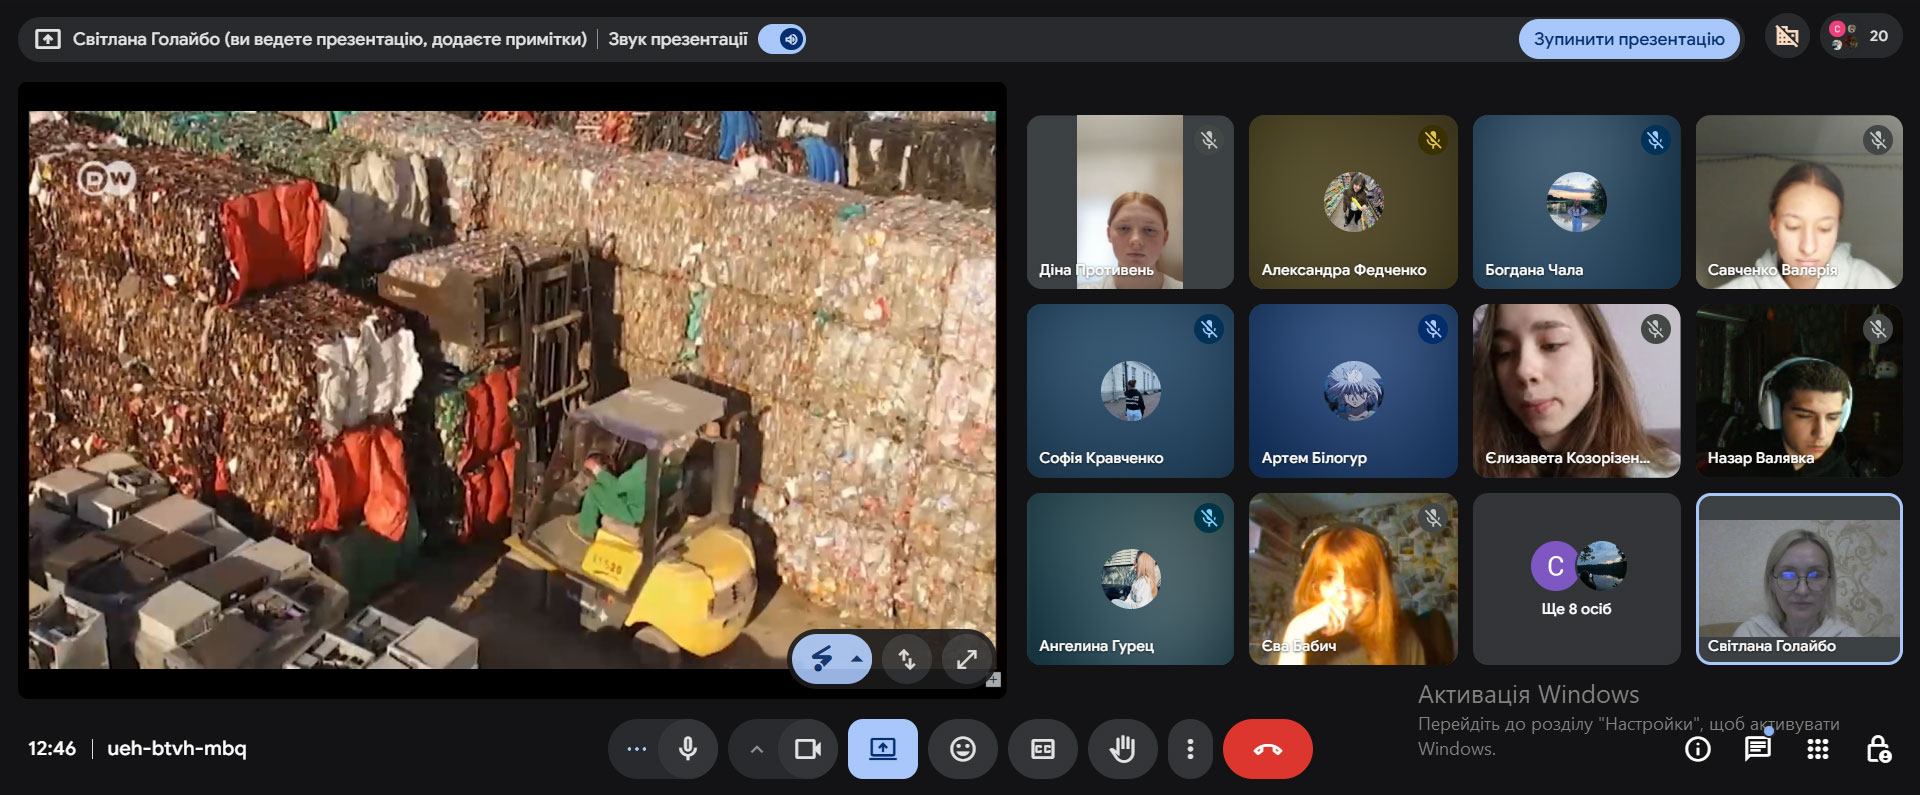
Task: Raise your hand
Action: click(x=1122, y=749)
